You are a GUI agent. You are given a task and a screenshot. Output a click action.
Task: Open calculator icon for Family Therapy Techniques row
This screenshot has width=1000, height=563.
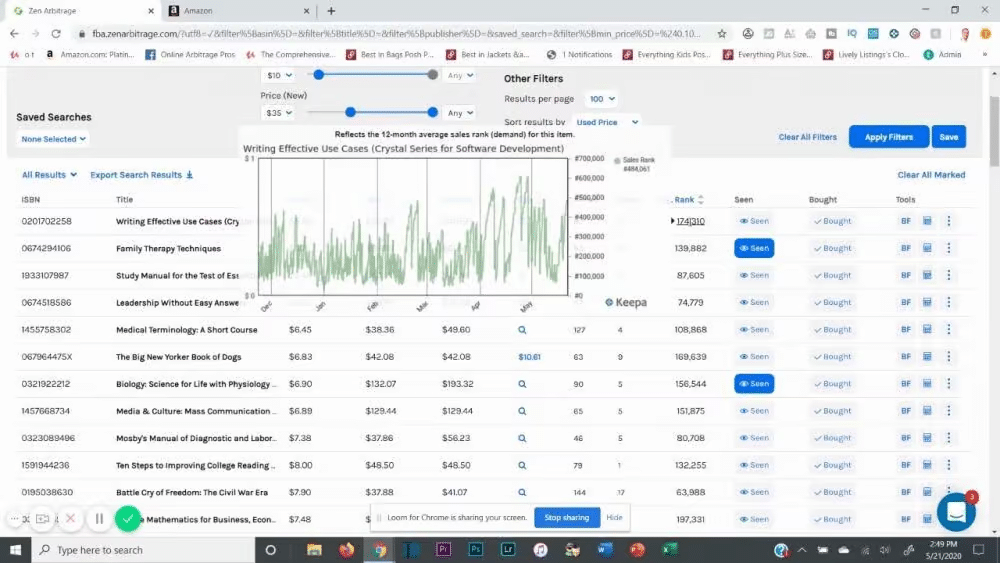click(927, 248)
